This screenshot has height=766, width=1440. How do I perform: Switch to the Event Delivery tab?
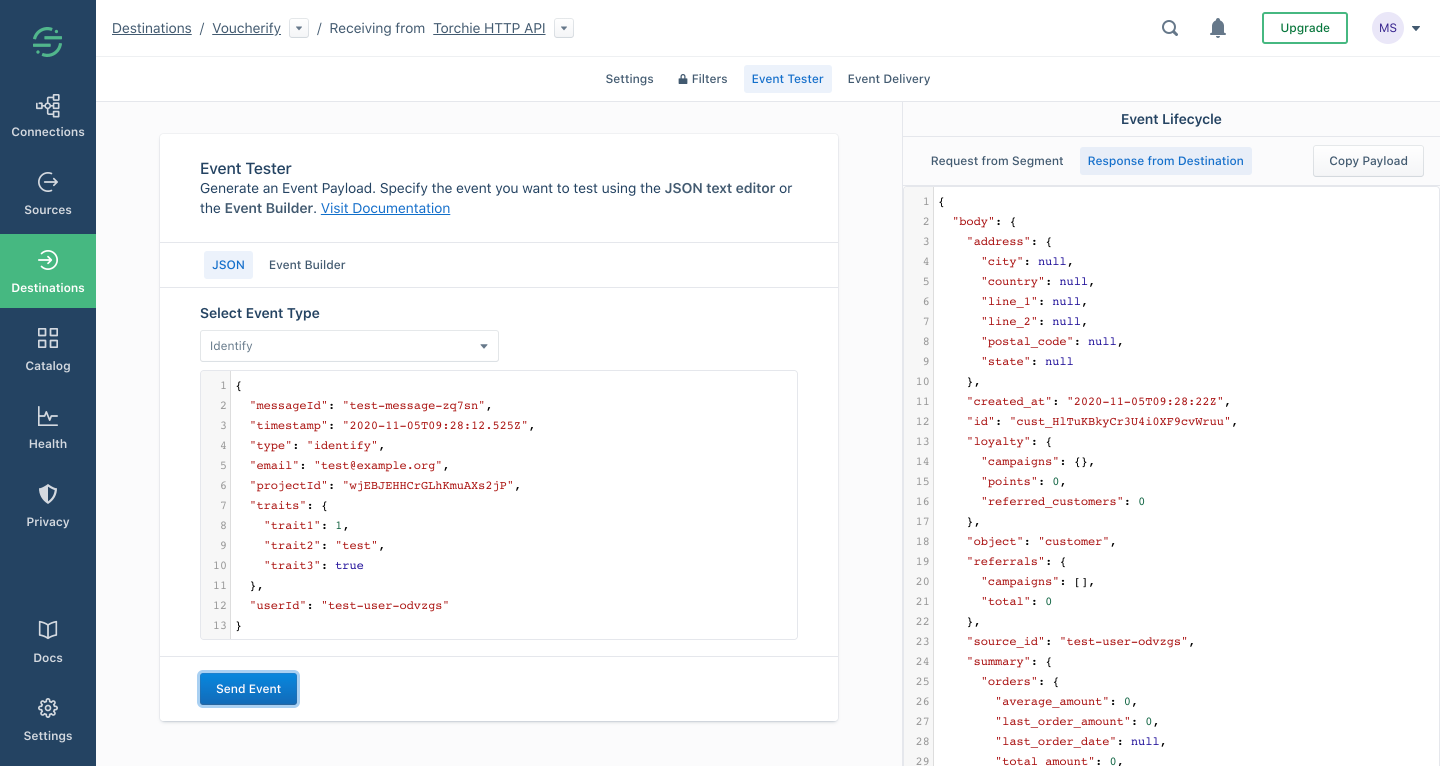888,78
